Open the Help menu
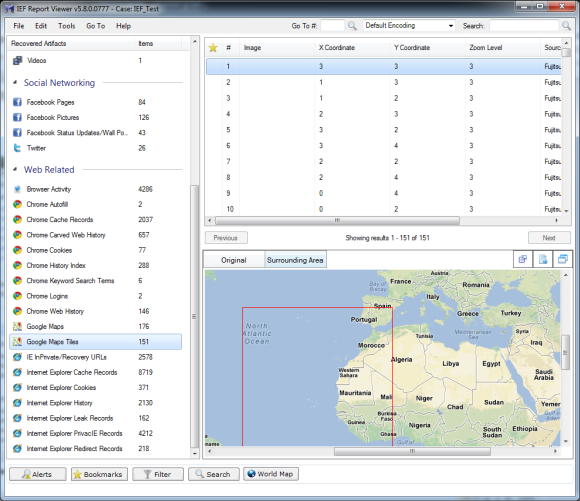580x501 pixels. (124, 26)
